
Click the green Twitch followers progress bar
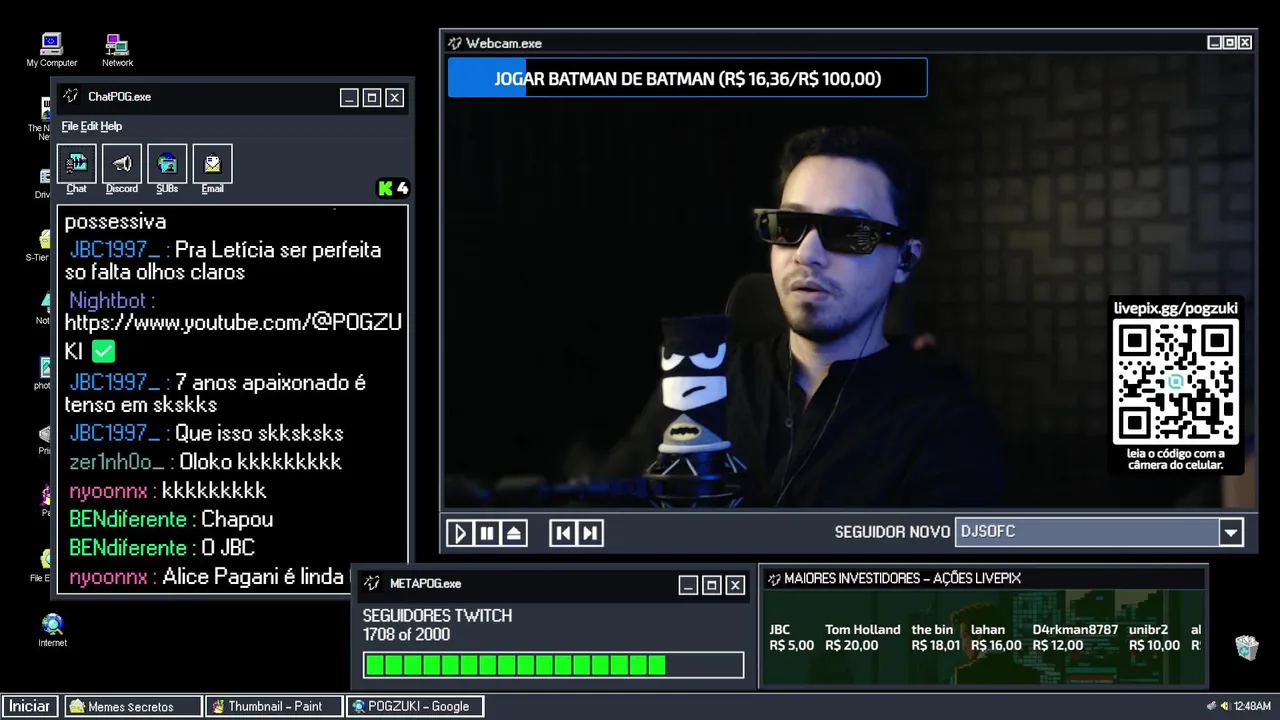pos(553,665)
